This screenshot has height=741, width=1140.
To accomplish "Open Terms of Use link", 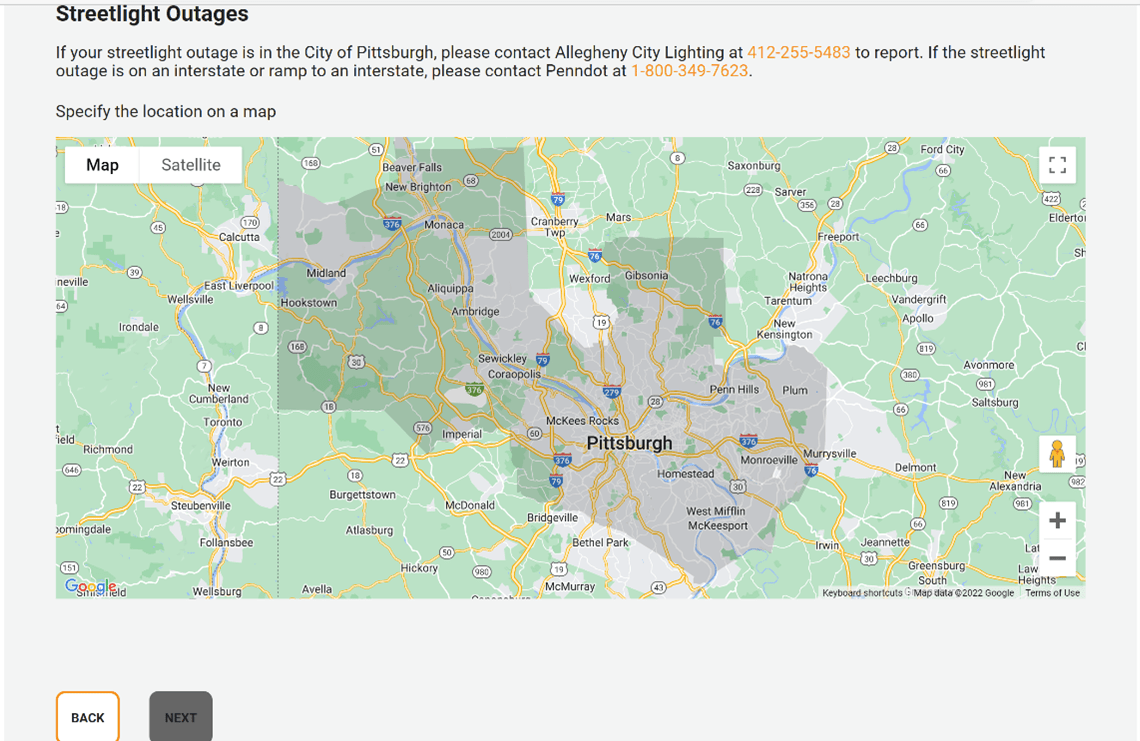I will pos(1052,593).
